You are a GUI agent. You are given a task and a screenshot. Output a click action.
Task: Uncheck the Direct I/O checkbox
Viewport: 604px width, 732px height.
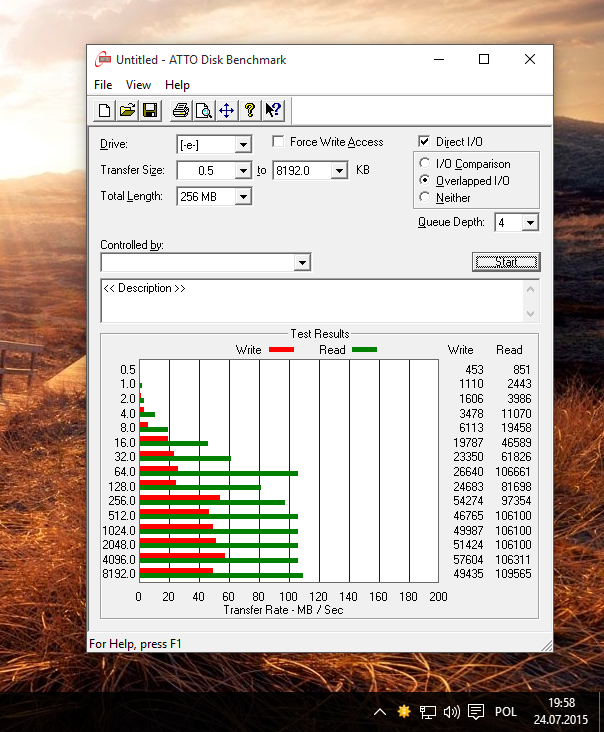(424, 142)
